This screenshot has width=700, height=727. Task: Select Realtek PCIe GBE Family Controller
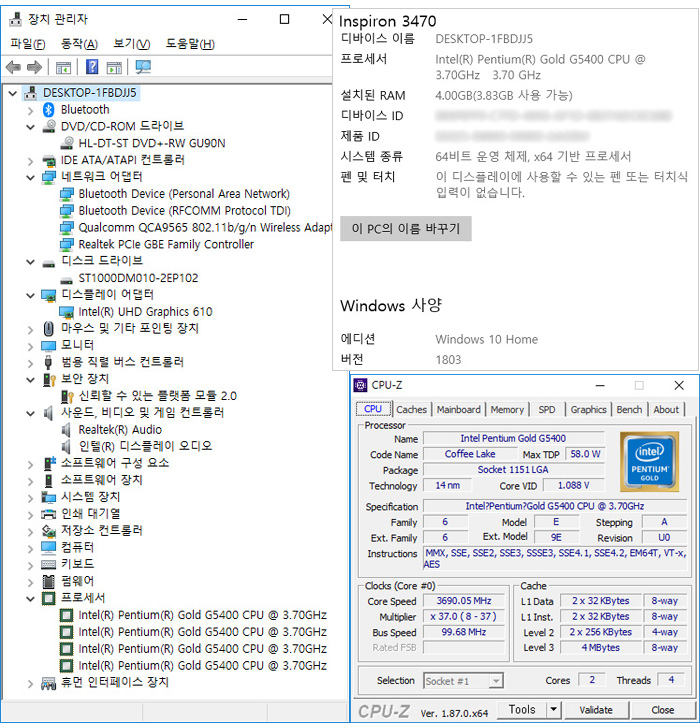pos(166,244)
